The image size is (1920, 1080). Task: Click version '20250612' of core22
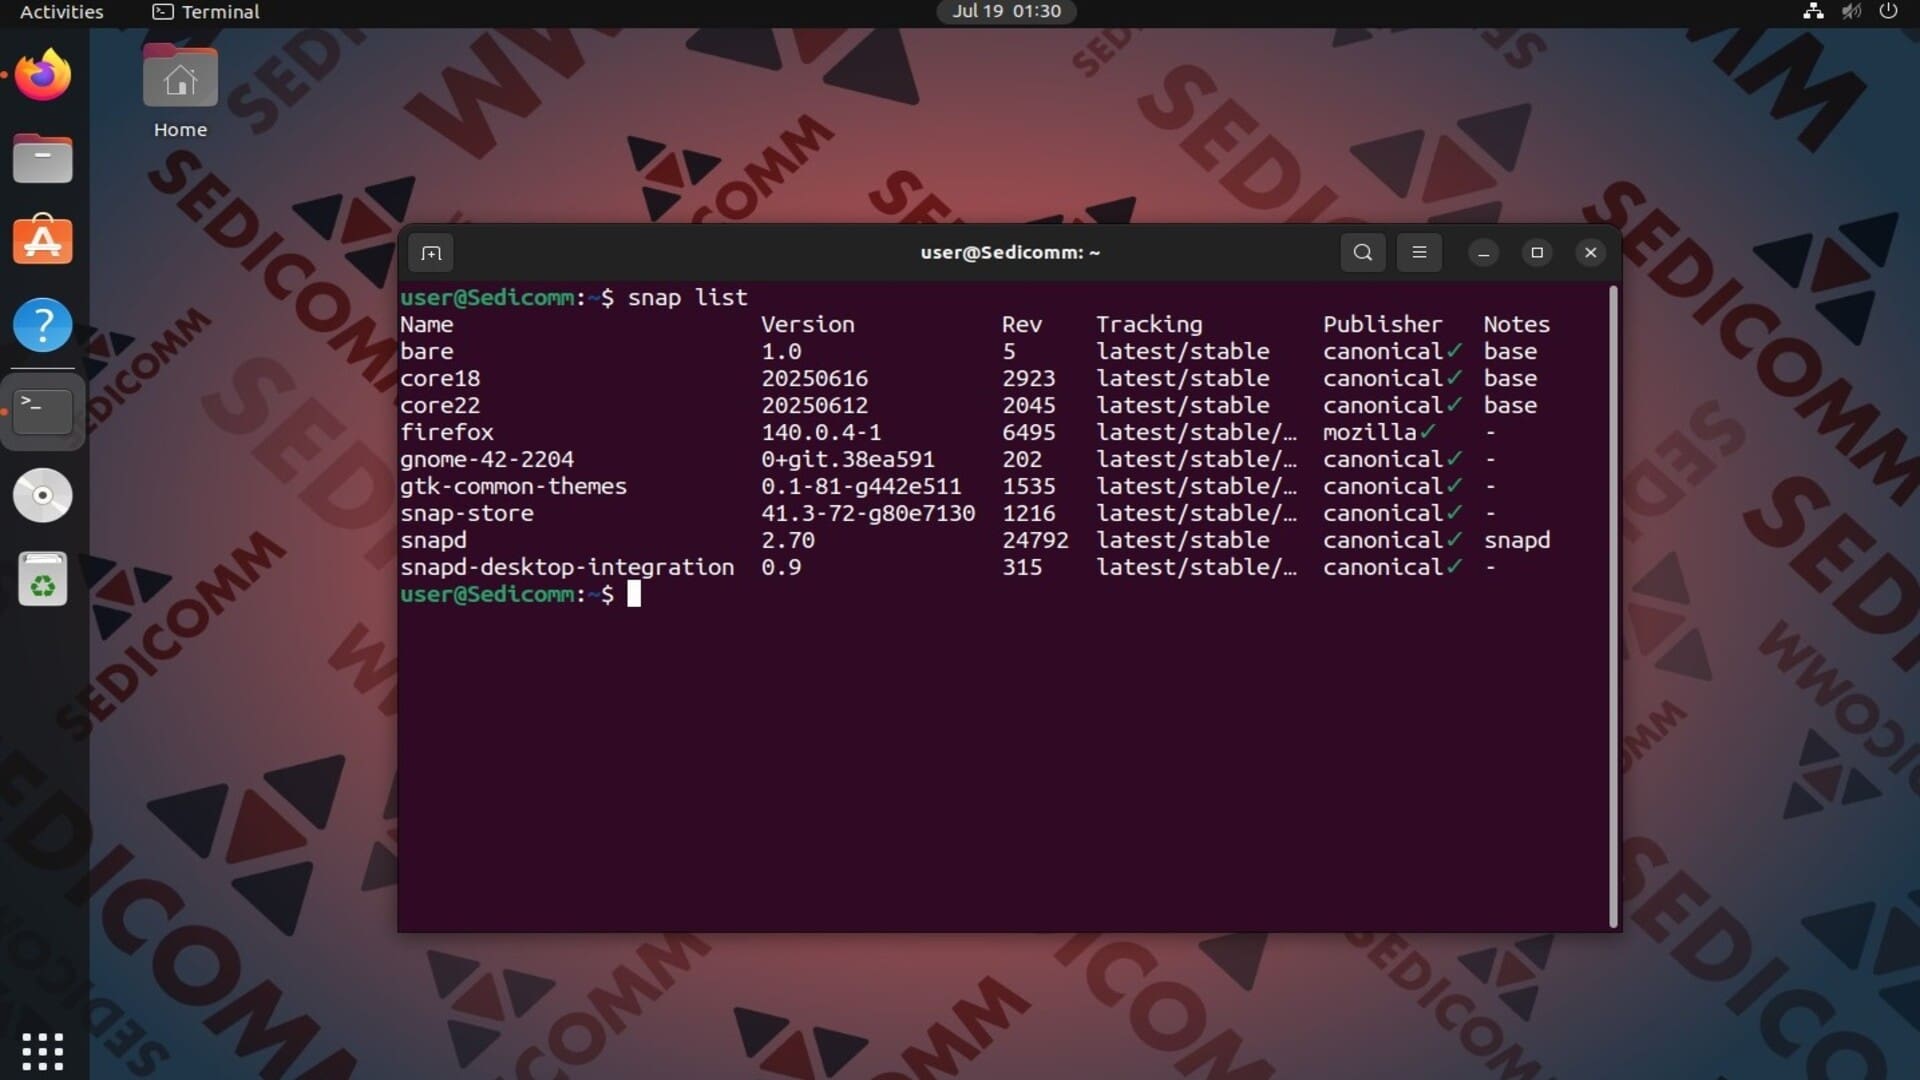[x=814, y=406]
